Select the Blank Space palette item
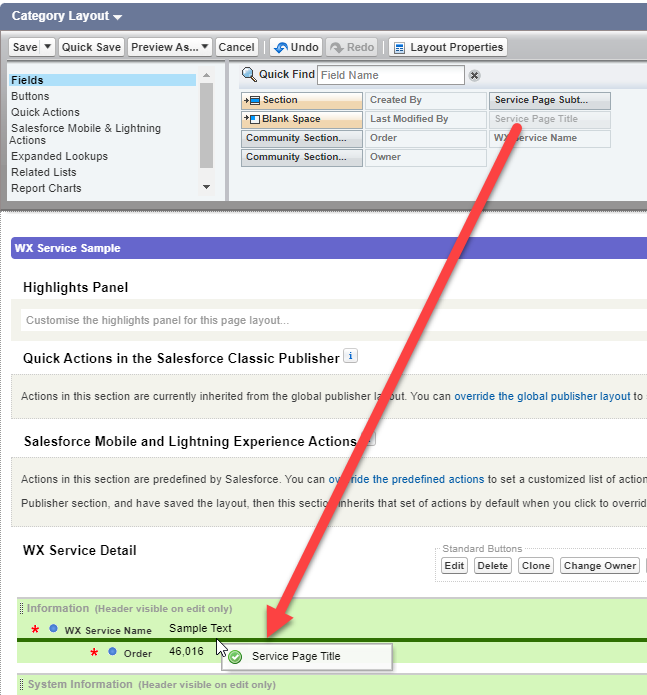 [x=301, y=119]
